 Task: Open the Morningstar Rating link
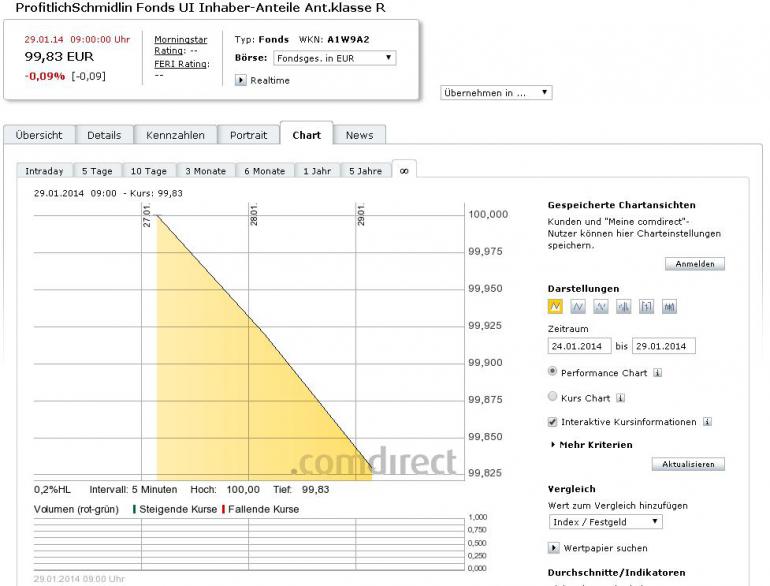tap(180, 45)
